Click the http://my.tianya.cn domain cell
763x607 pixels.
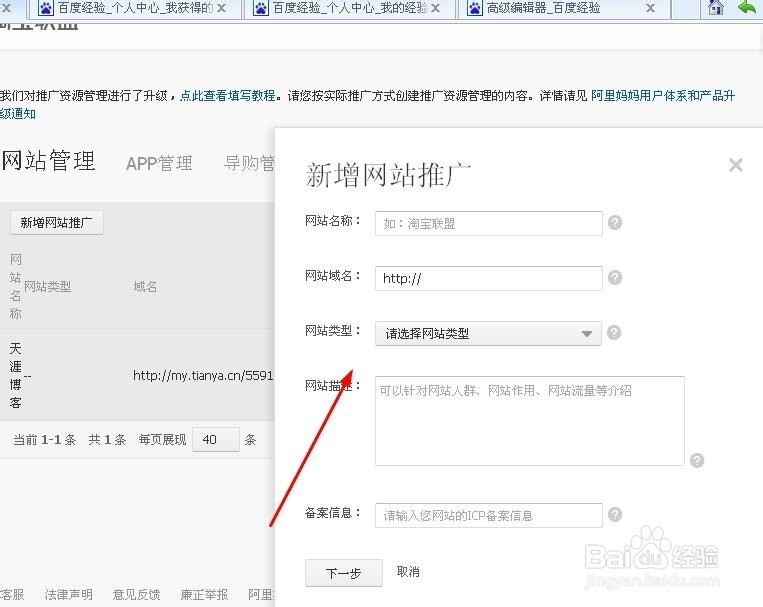[x=203, y=375]
